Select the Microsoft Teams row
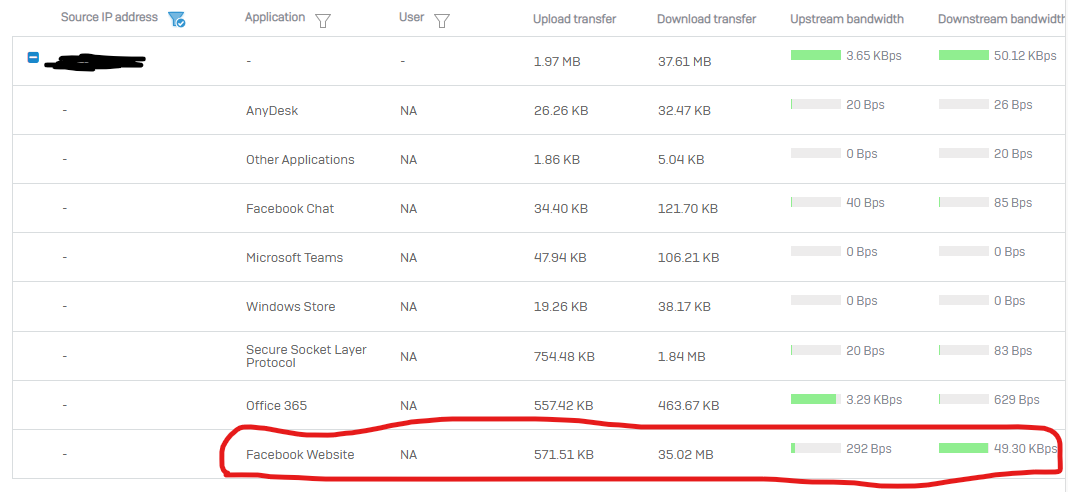The width and height of the screenshot is (1068, 492). point(538,257)
